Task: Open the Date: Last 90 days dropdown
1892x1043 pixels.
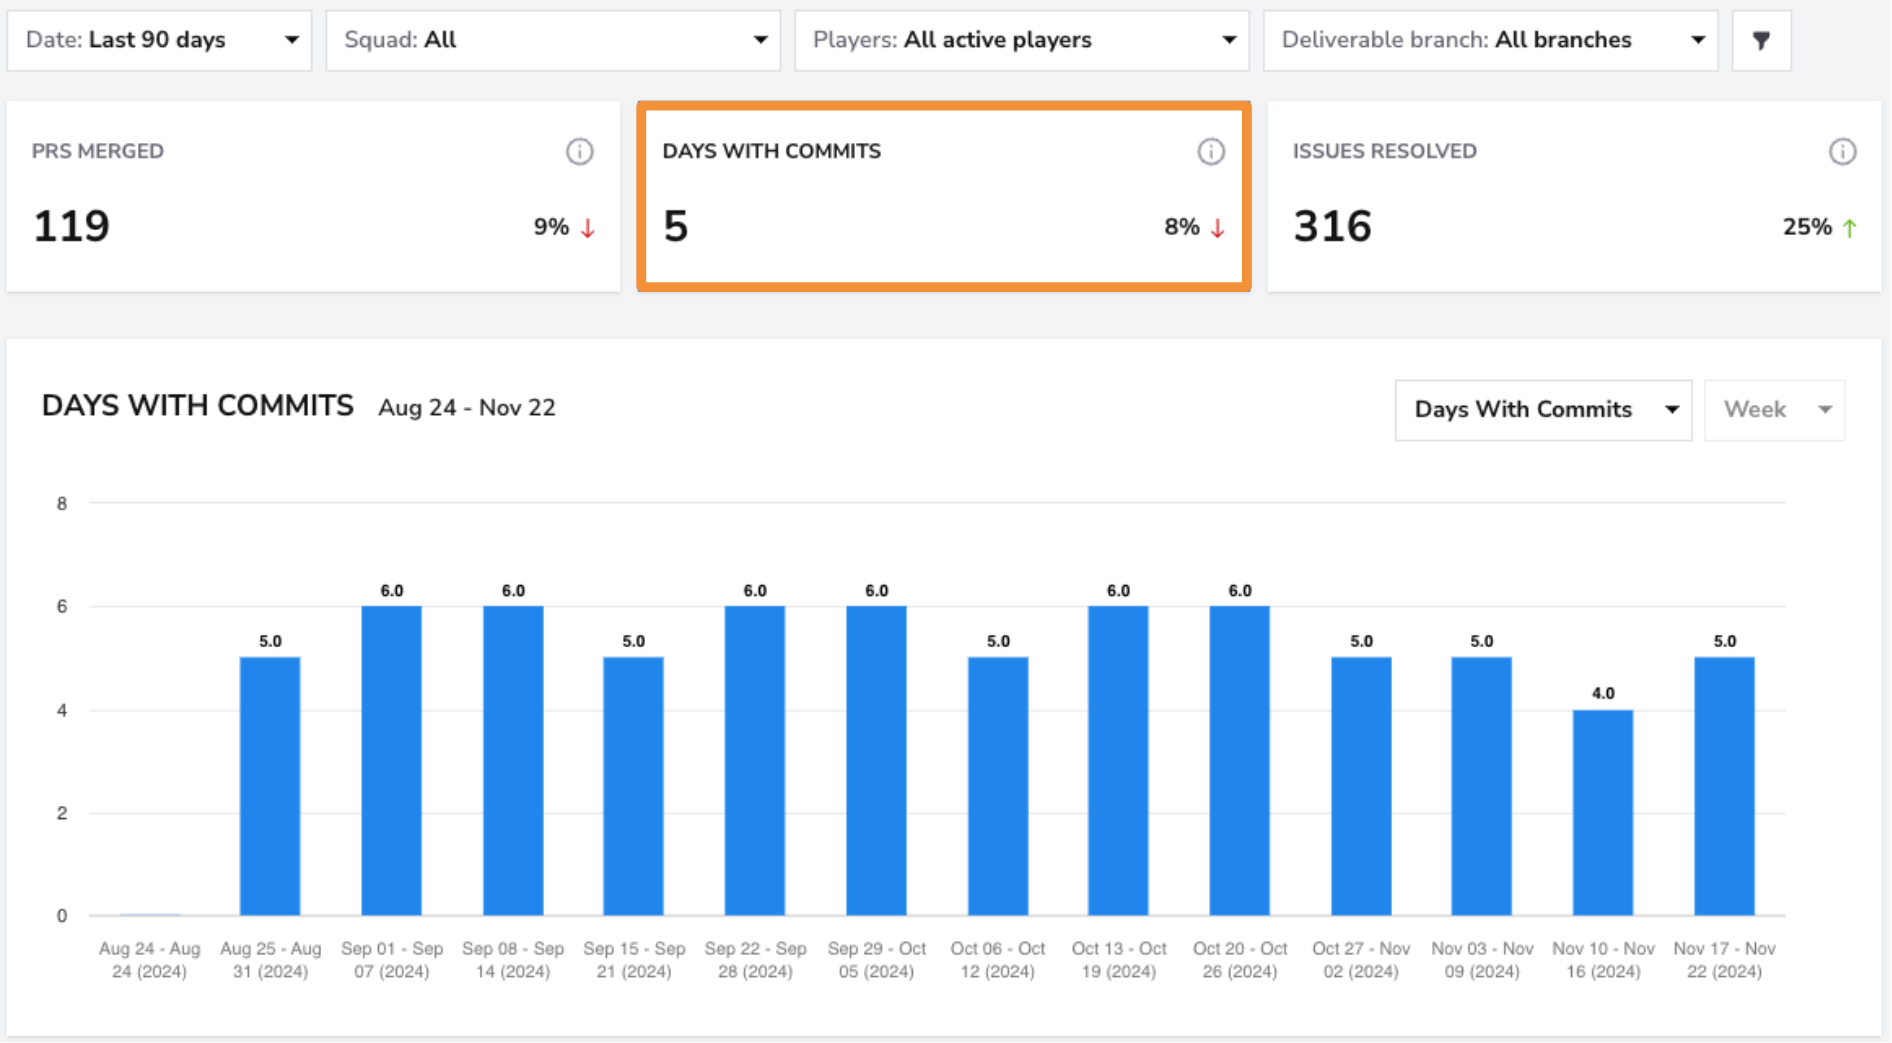Action: coord(160,40)
